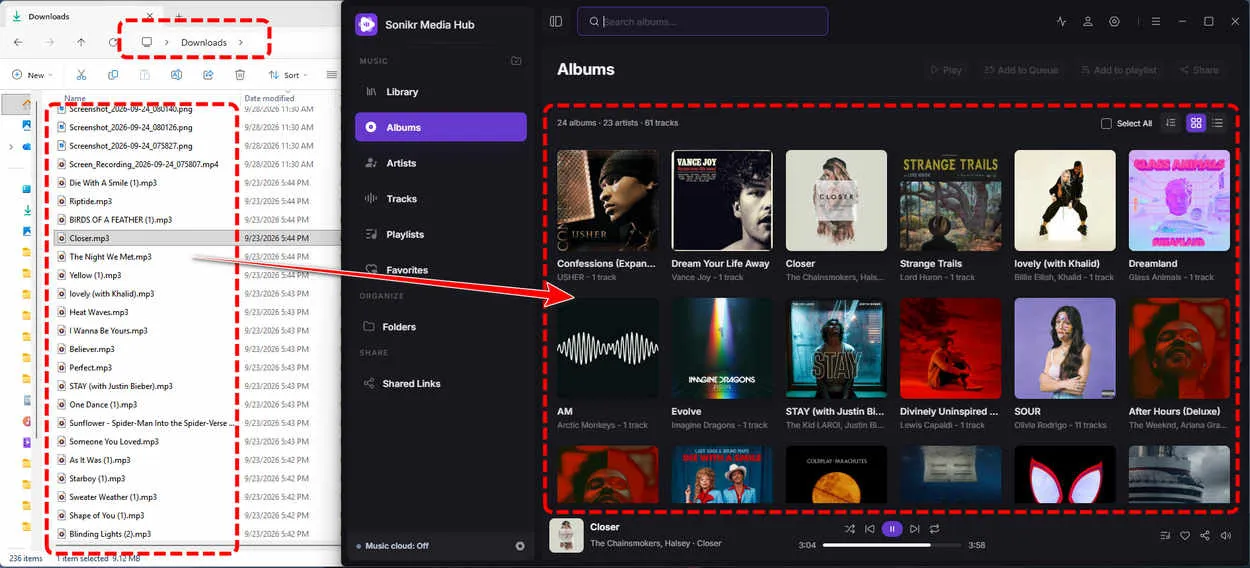
Task: Open the Sort dropdown in File Explorer
Action: coord(289,75)
